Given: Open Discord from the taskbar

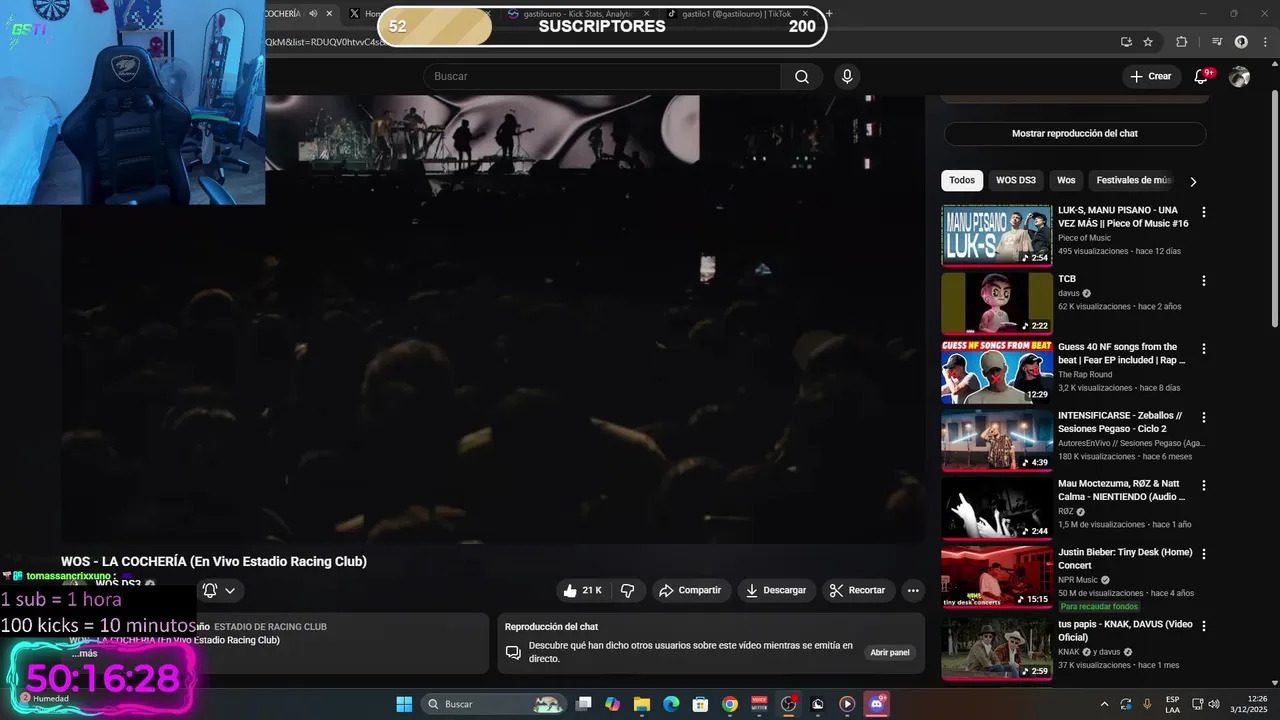Looking at the screenshot, I should click(877, 704).
